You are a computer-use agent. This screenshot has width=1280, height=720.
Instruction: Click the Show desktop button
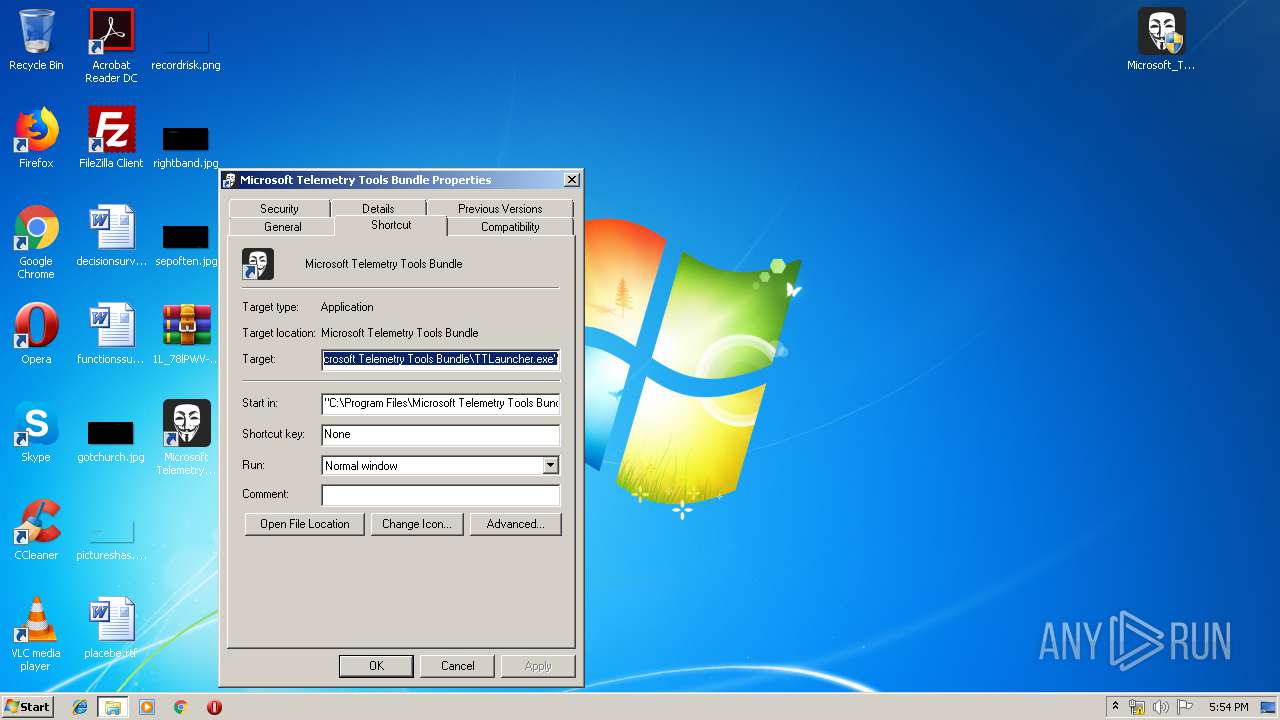pyautogui.click(x=1269, y=707)
